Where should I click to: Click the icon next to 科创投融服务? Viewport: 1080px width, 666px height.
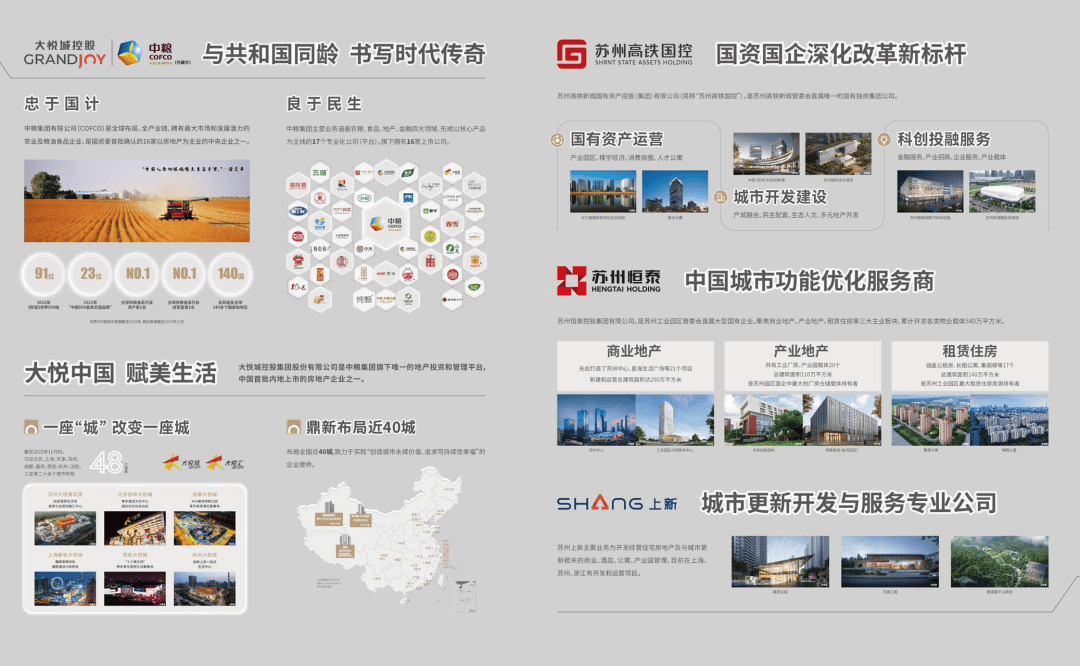pos(884,139)
